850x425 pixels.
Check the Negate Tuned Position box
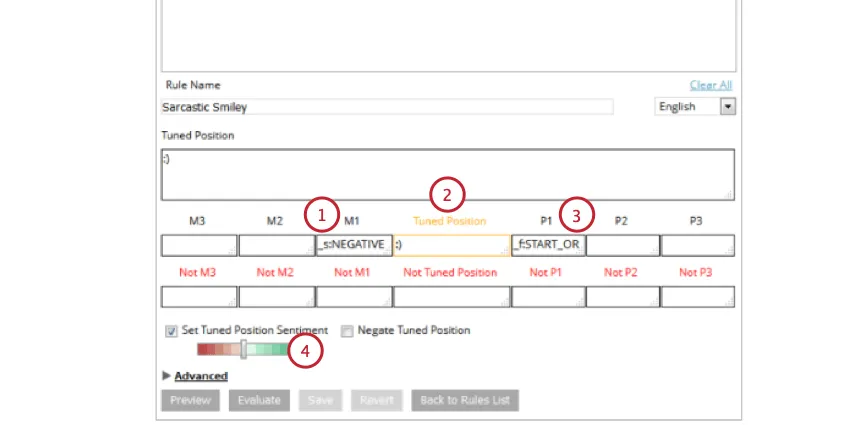[x=347, y=331]
